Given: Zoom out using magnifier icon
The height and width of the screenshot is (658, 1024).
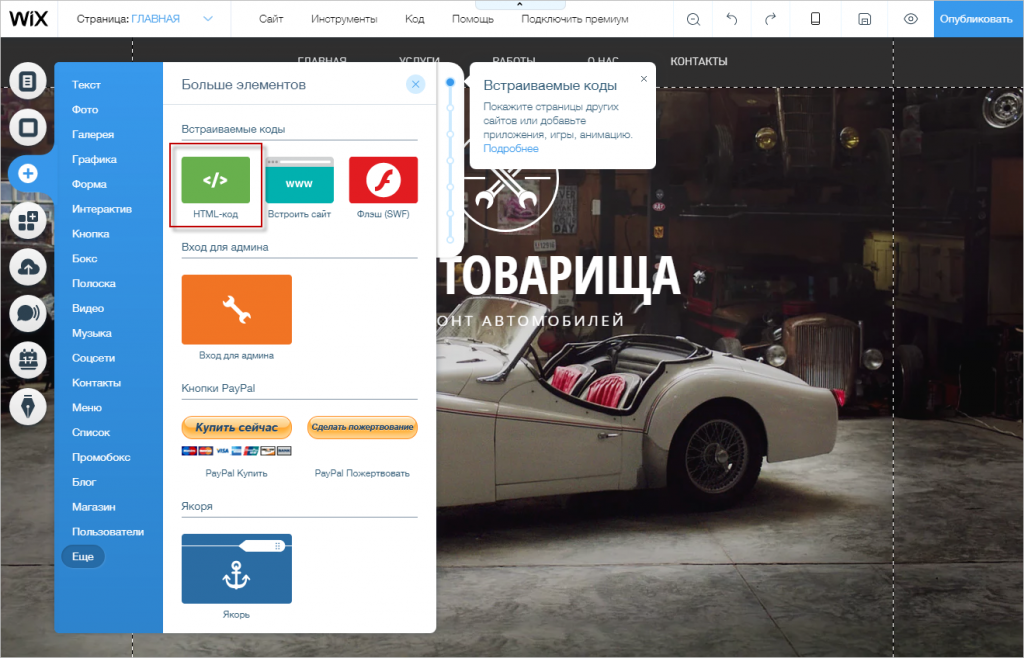Looking at the screenshot, I should point(694,19).
